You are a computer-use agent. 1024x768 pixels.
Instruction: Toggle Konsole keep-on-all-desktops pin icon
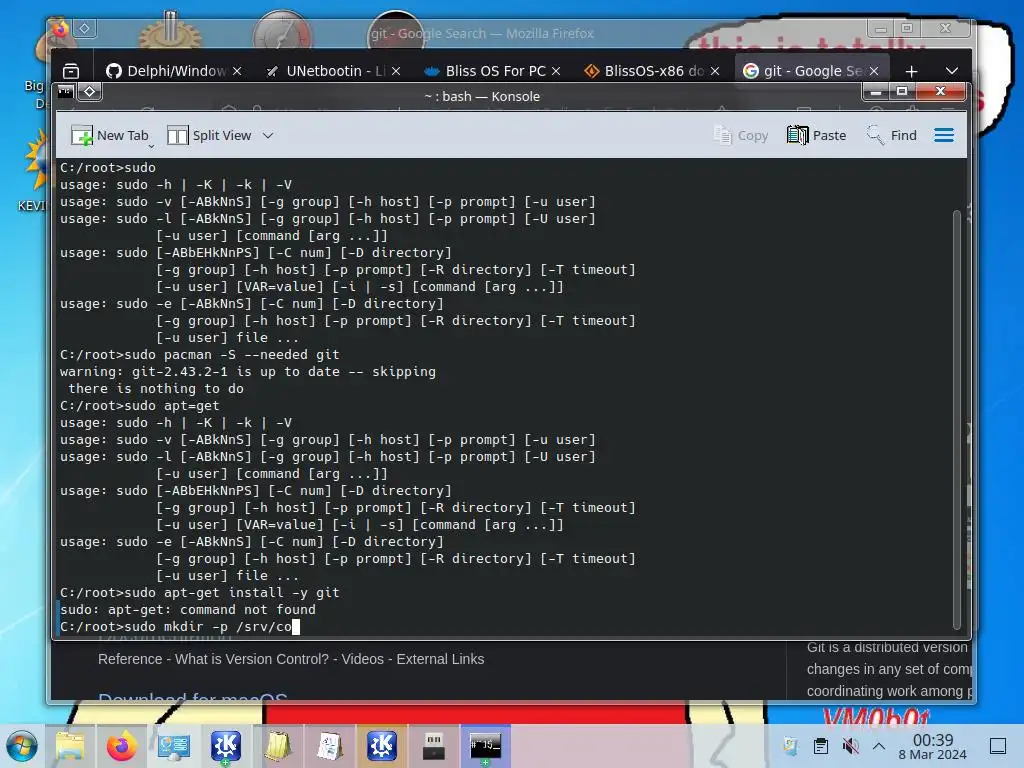click(89, 92)
